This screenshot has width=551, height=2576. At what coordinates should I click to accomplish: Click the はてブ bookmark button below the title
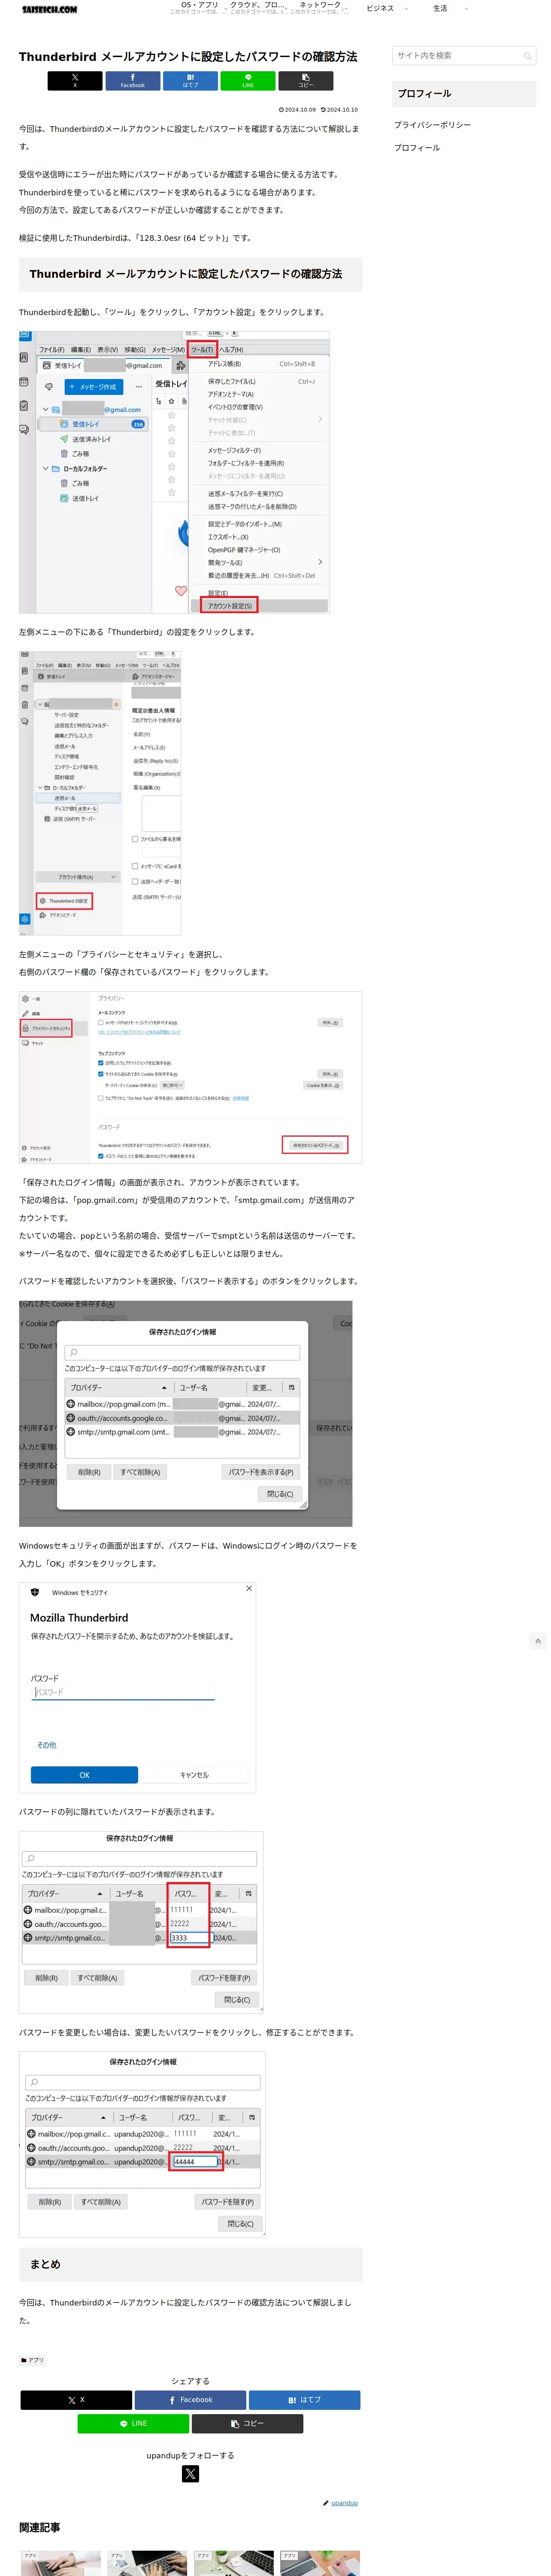coord(190,81)
